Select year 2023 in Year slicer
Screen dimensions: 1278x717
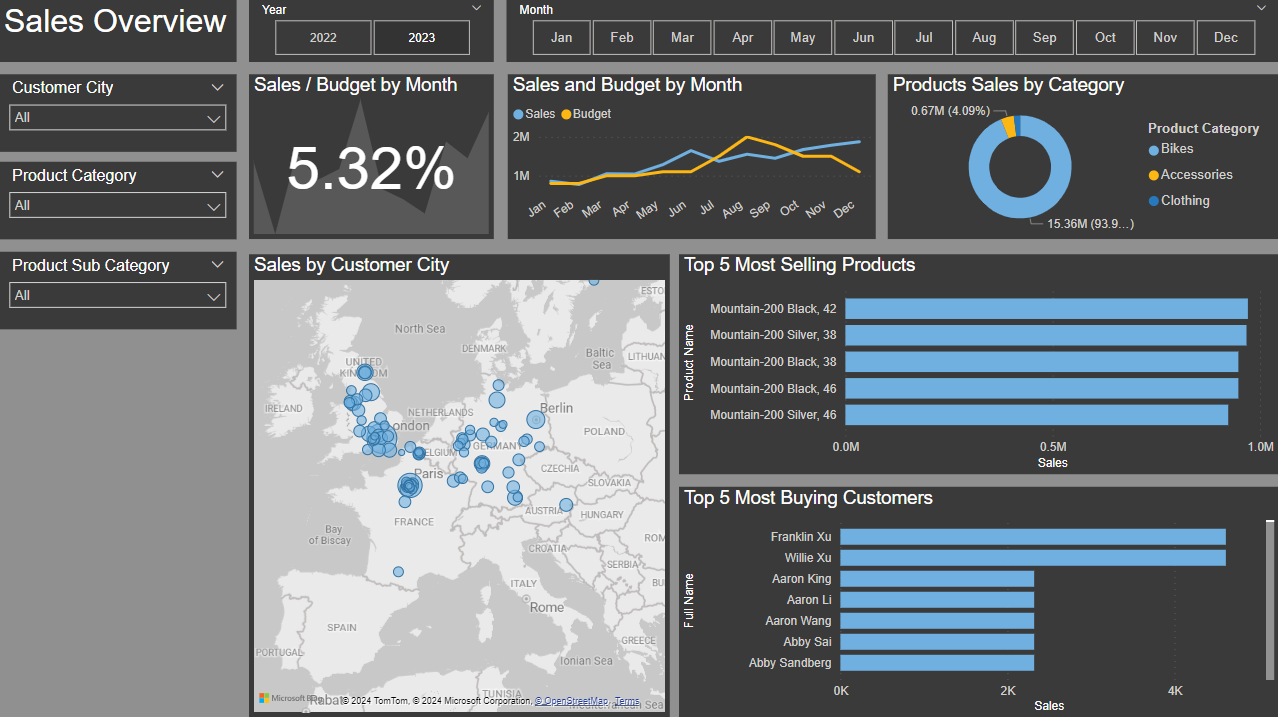point(421,38)
